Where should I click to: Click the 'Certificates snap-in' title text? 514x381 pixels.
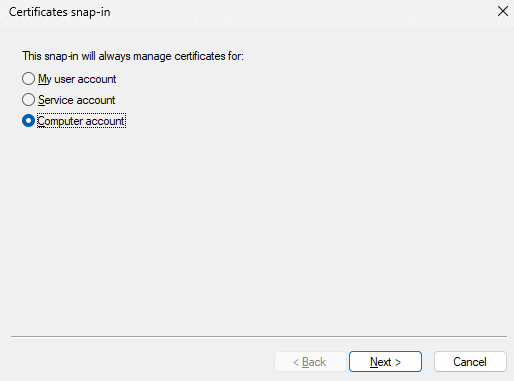pyautogui.click(x=60, y=12)
